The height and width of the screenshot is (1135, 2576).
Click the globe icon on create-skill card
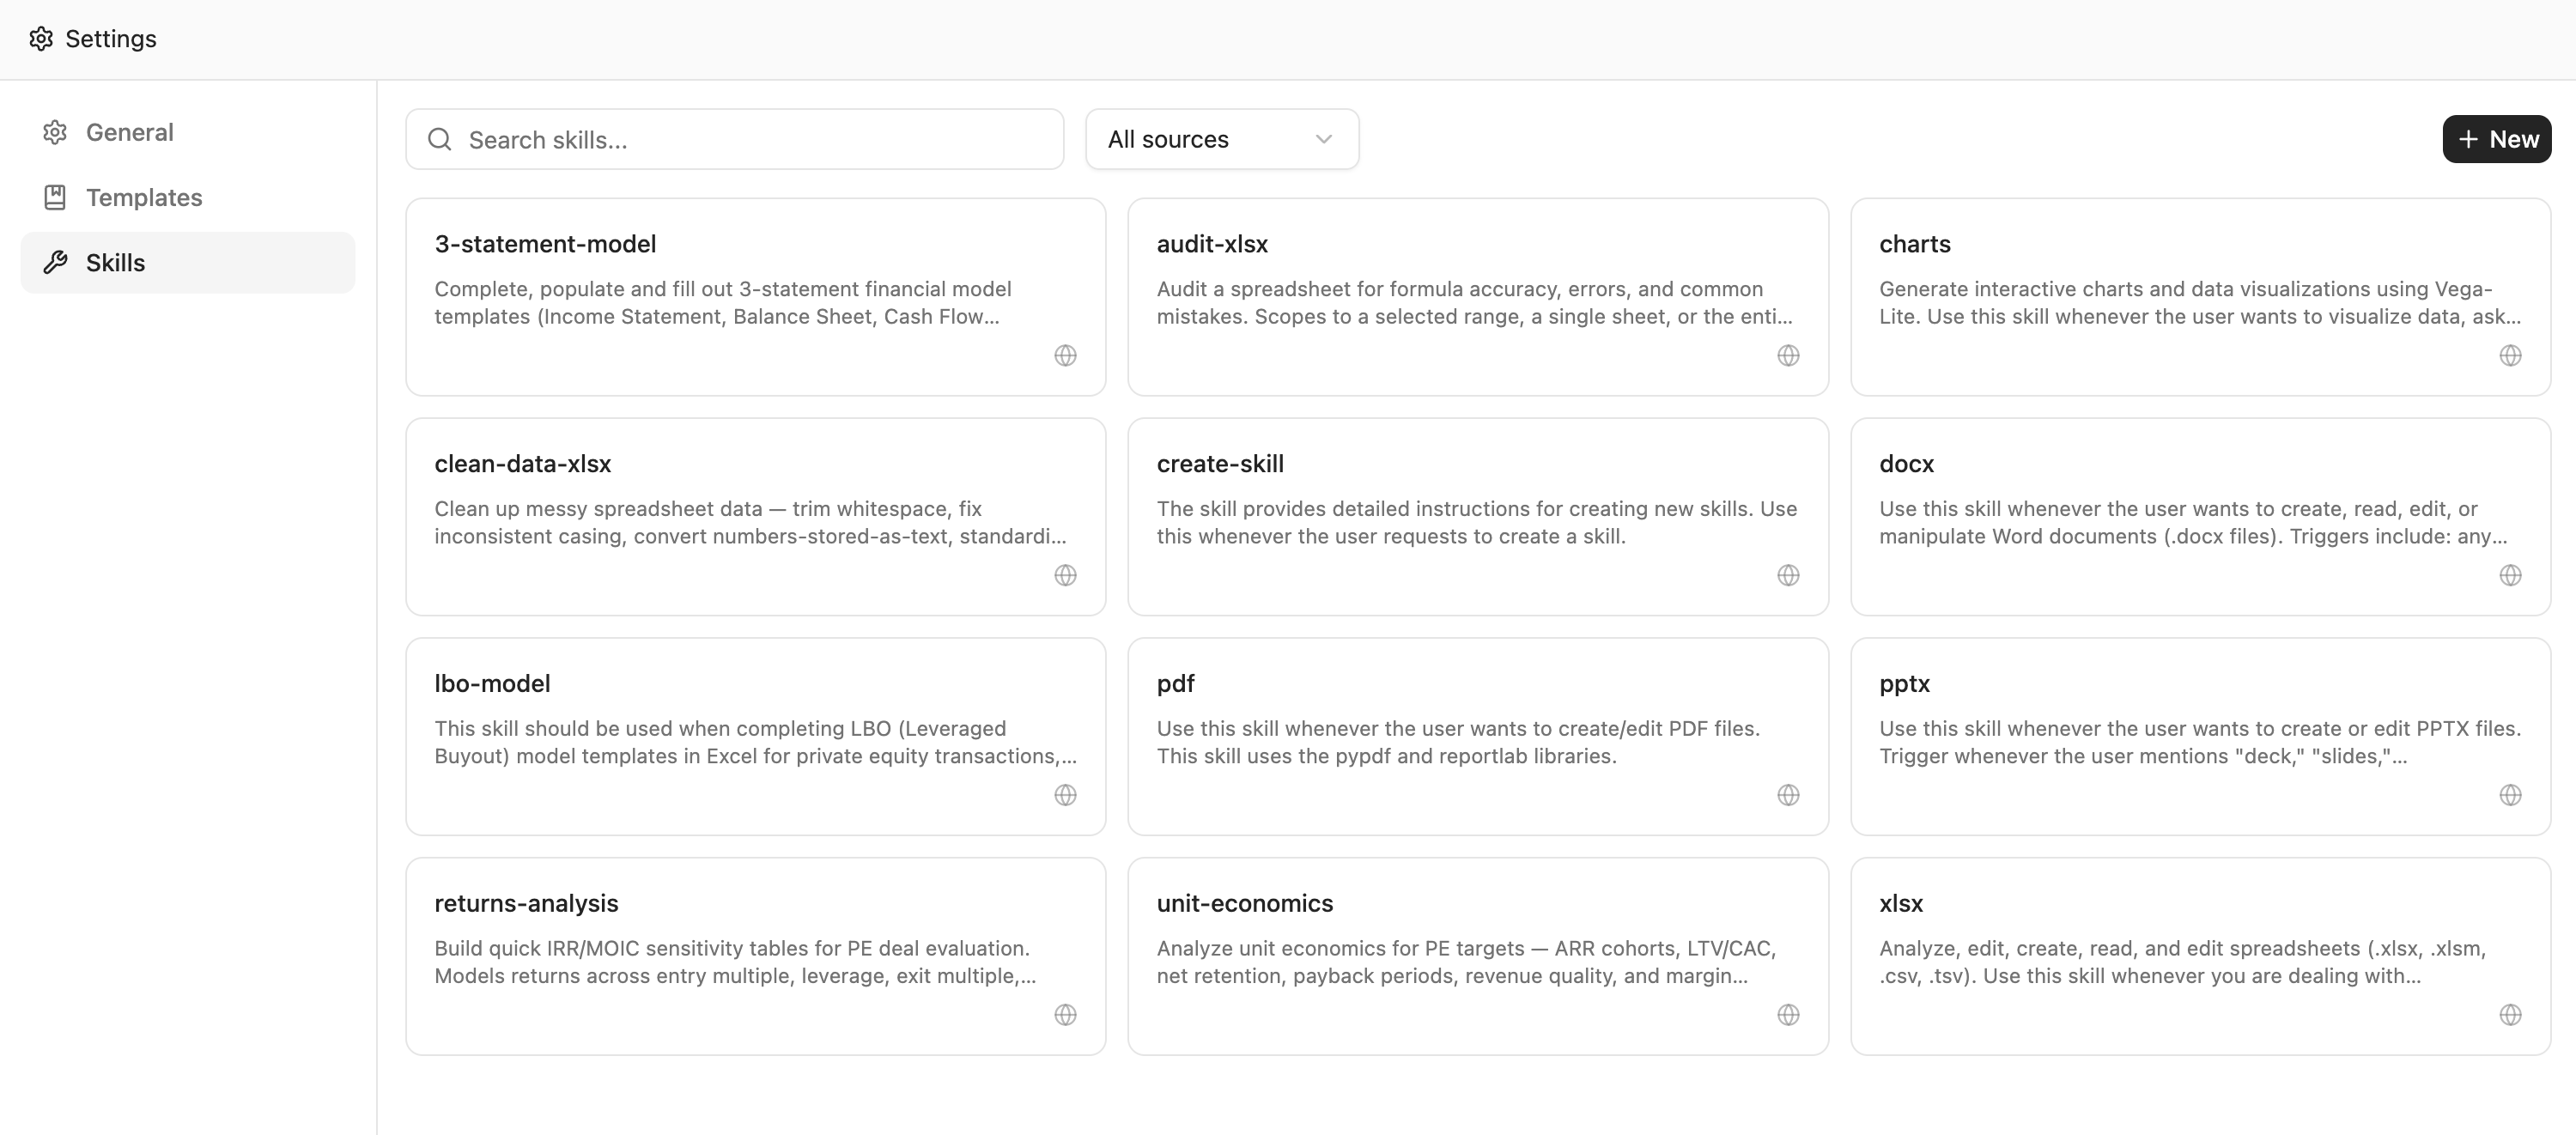(x=1788, y=575)
